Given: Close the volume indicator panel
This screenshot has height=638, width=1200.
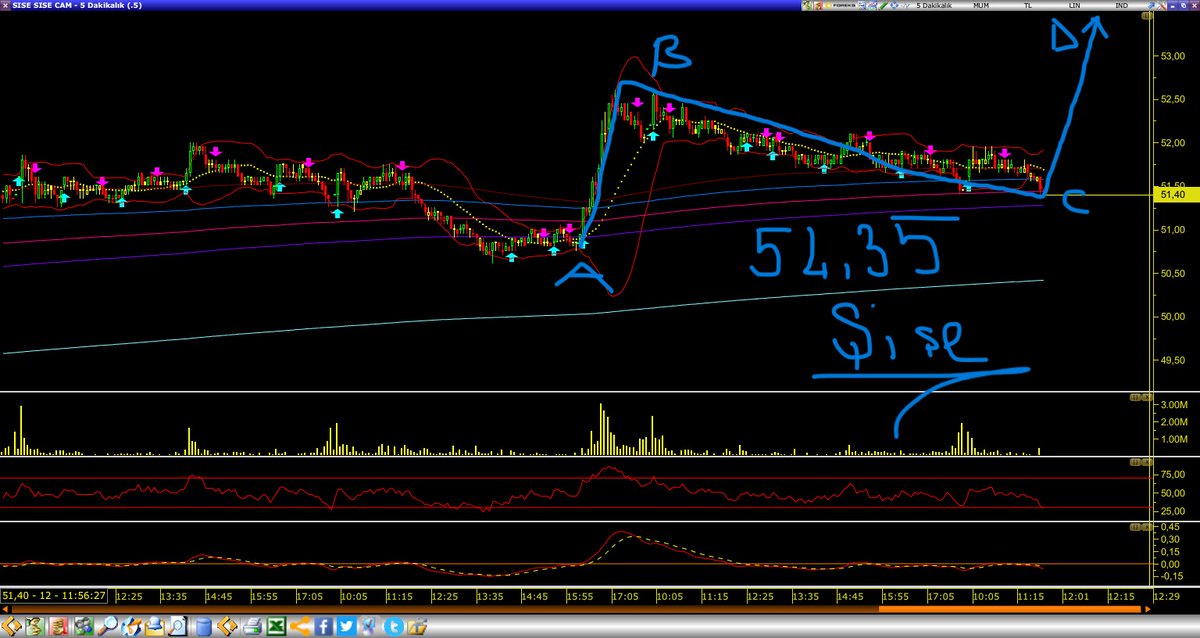Looking at the screenshot, I should pos(1147,398).
